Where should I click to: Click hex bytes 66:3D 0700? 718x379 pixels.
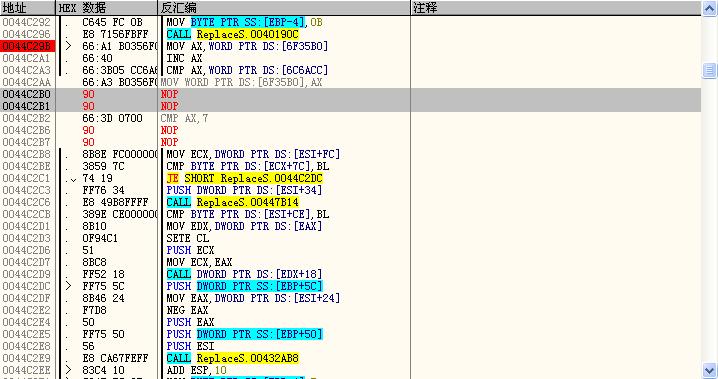tap(113, 118)
